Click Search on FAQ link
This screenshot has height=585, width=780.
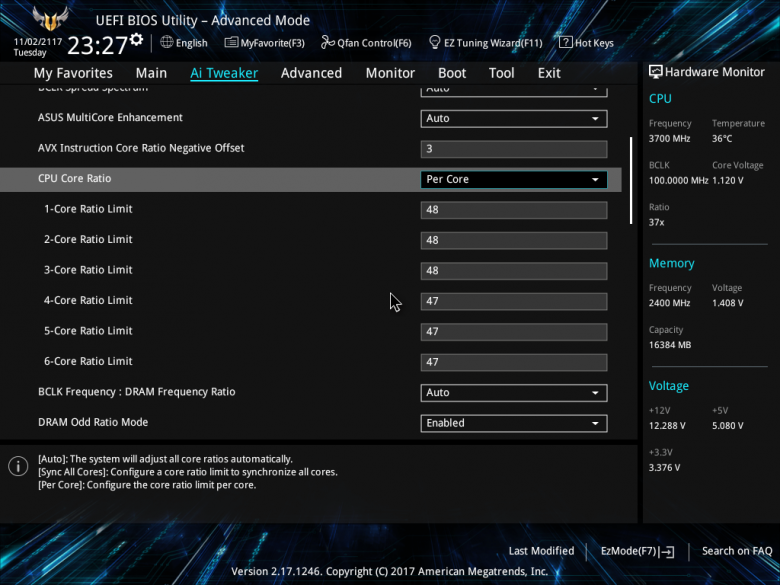737,551
